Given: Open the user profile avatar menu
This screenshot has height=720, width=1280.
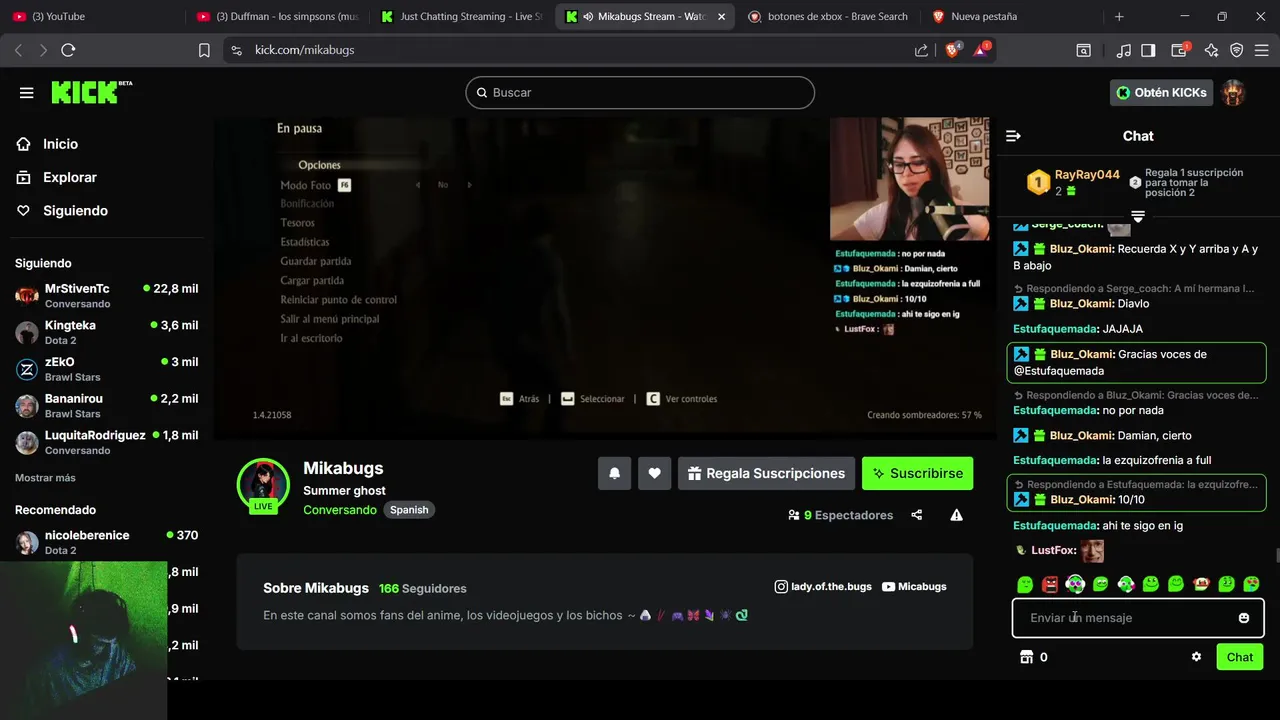Looking at the screenshot, I should pos(1233,93).
